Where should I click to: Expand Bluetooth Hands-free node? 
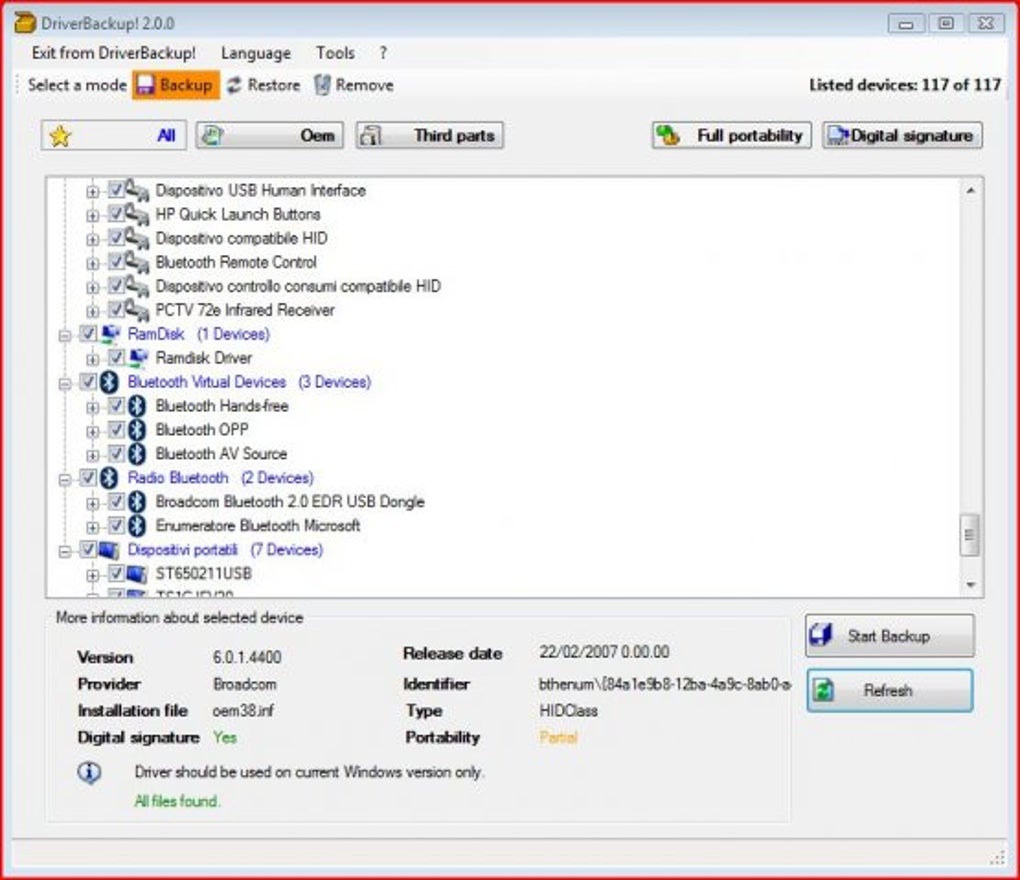click(x=92, y=408)
